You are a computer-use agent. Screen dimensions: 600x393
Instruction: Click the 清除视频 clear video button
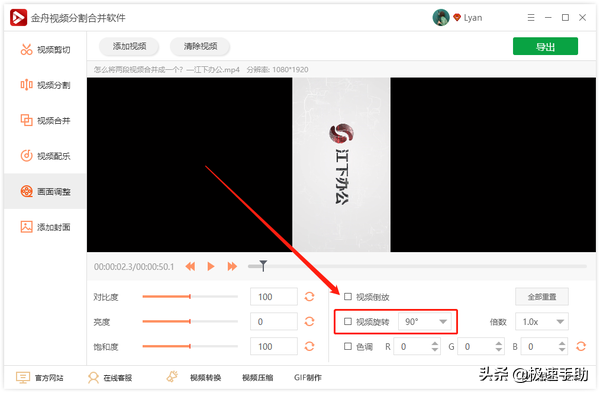tap(200, 46)
